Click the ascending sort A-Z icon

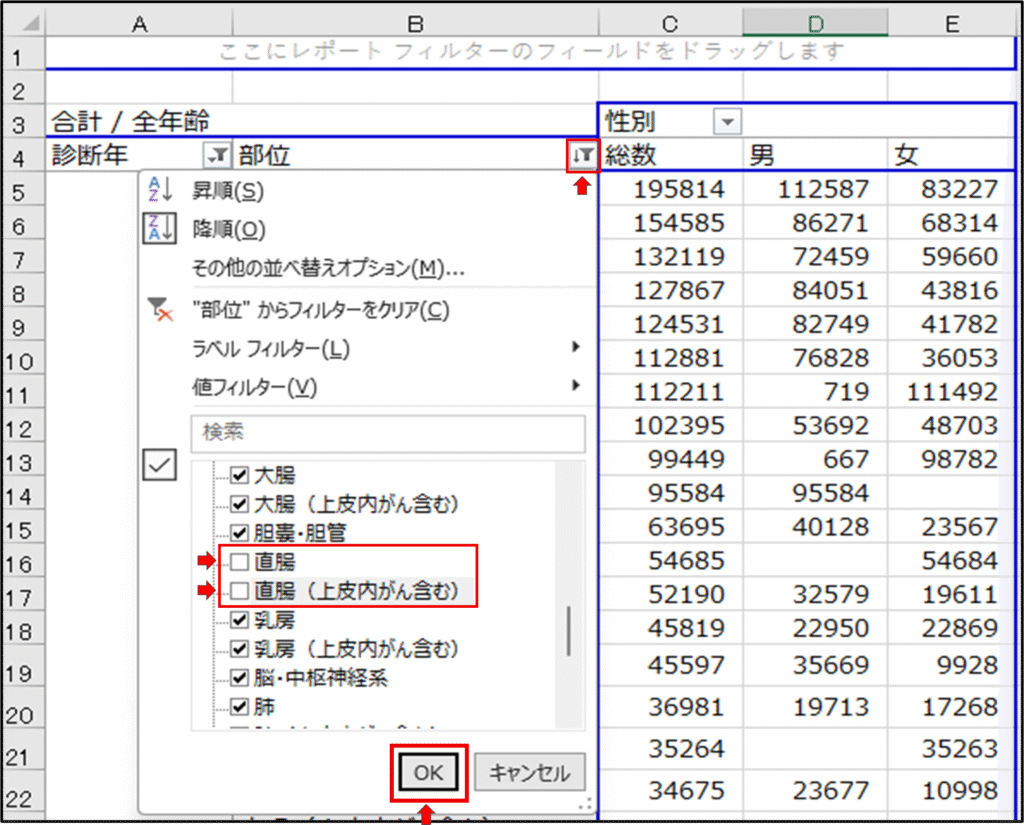pos(160,190)
